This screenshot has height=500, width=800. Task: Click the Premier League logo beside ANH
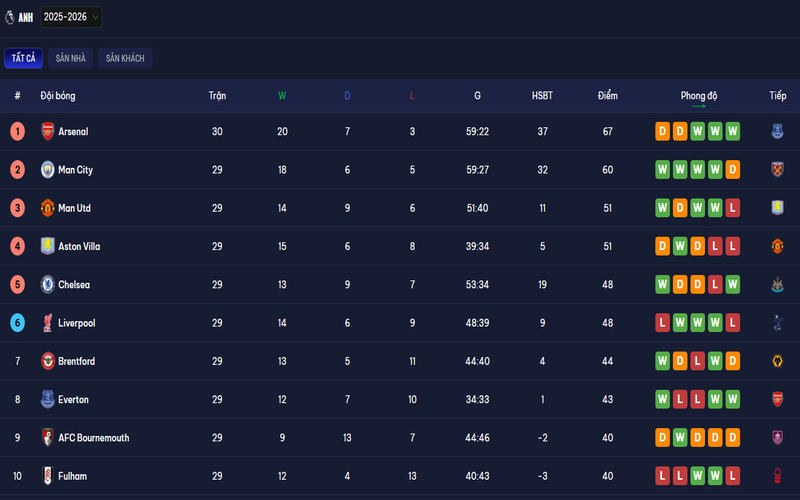(10, 17)
